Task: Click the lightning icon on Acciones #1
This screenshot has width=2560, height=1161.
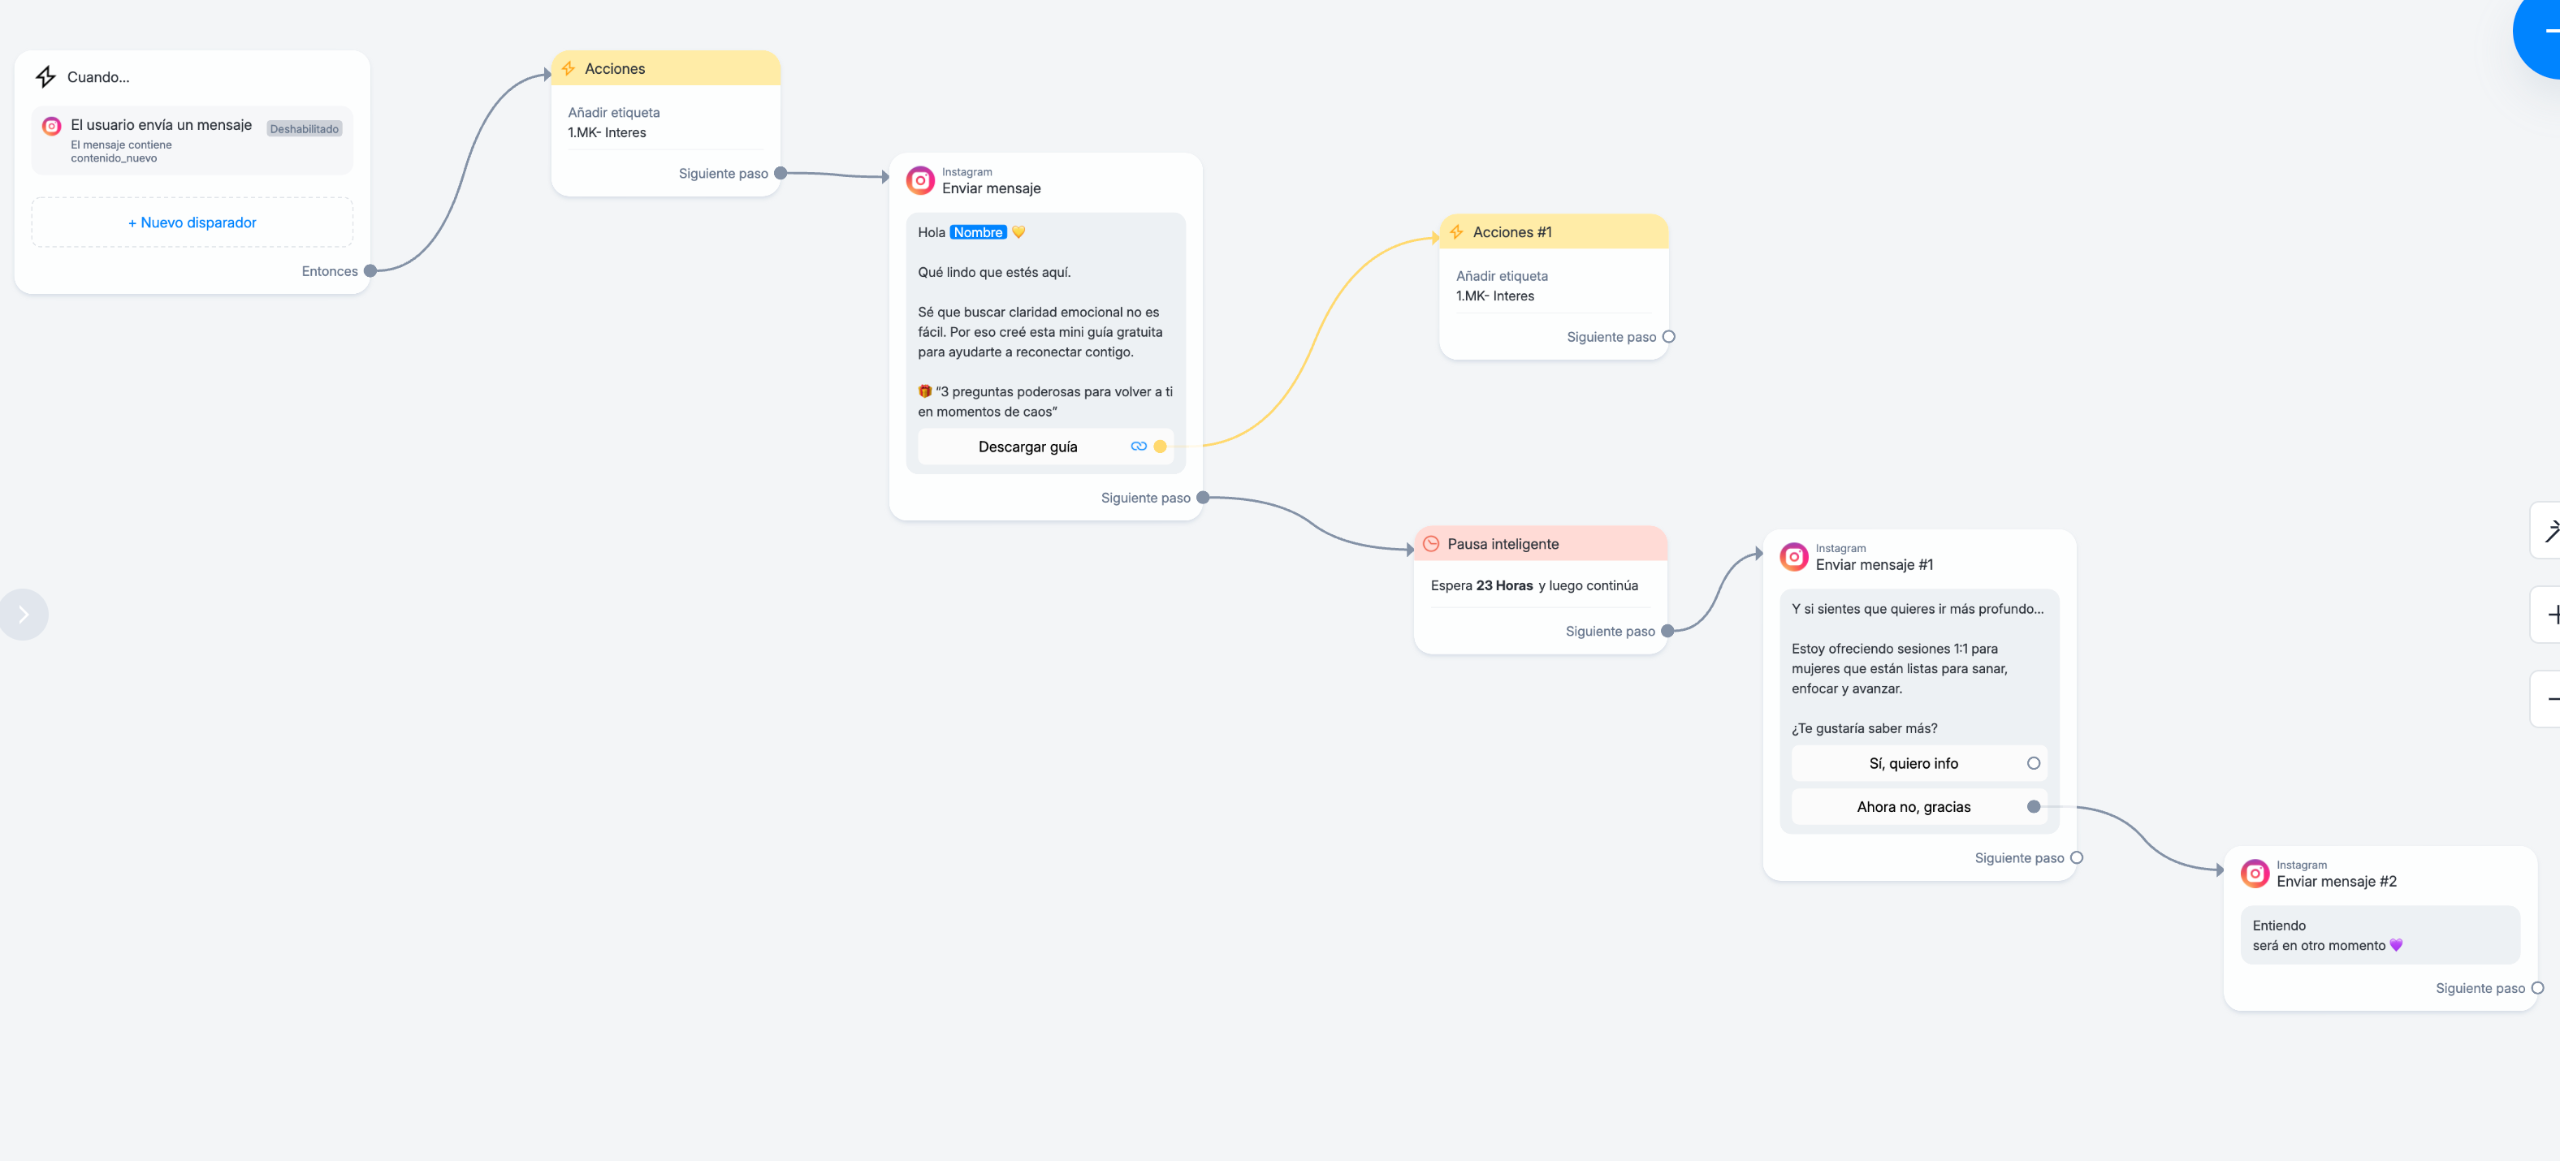Action: [1457, 232]
